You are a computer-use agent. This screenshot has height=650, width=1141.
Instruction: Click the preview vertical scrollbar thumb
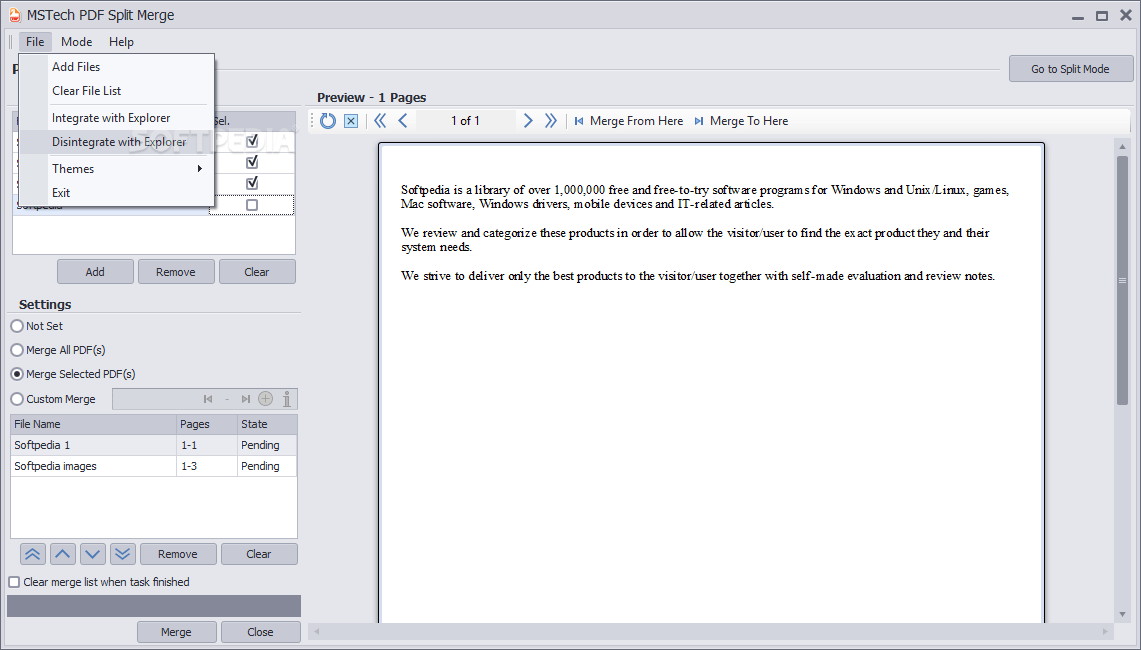(x=1122, y=280)
